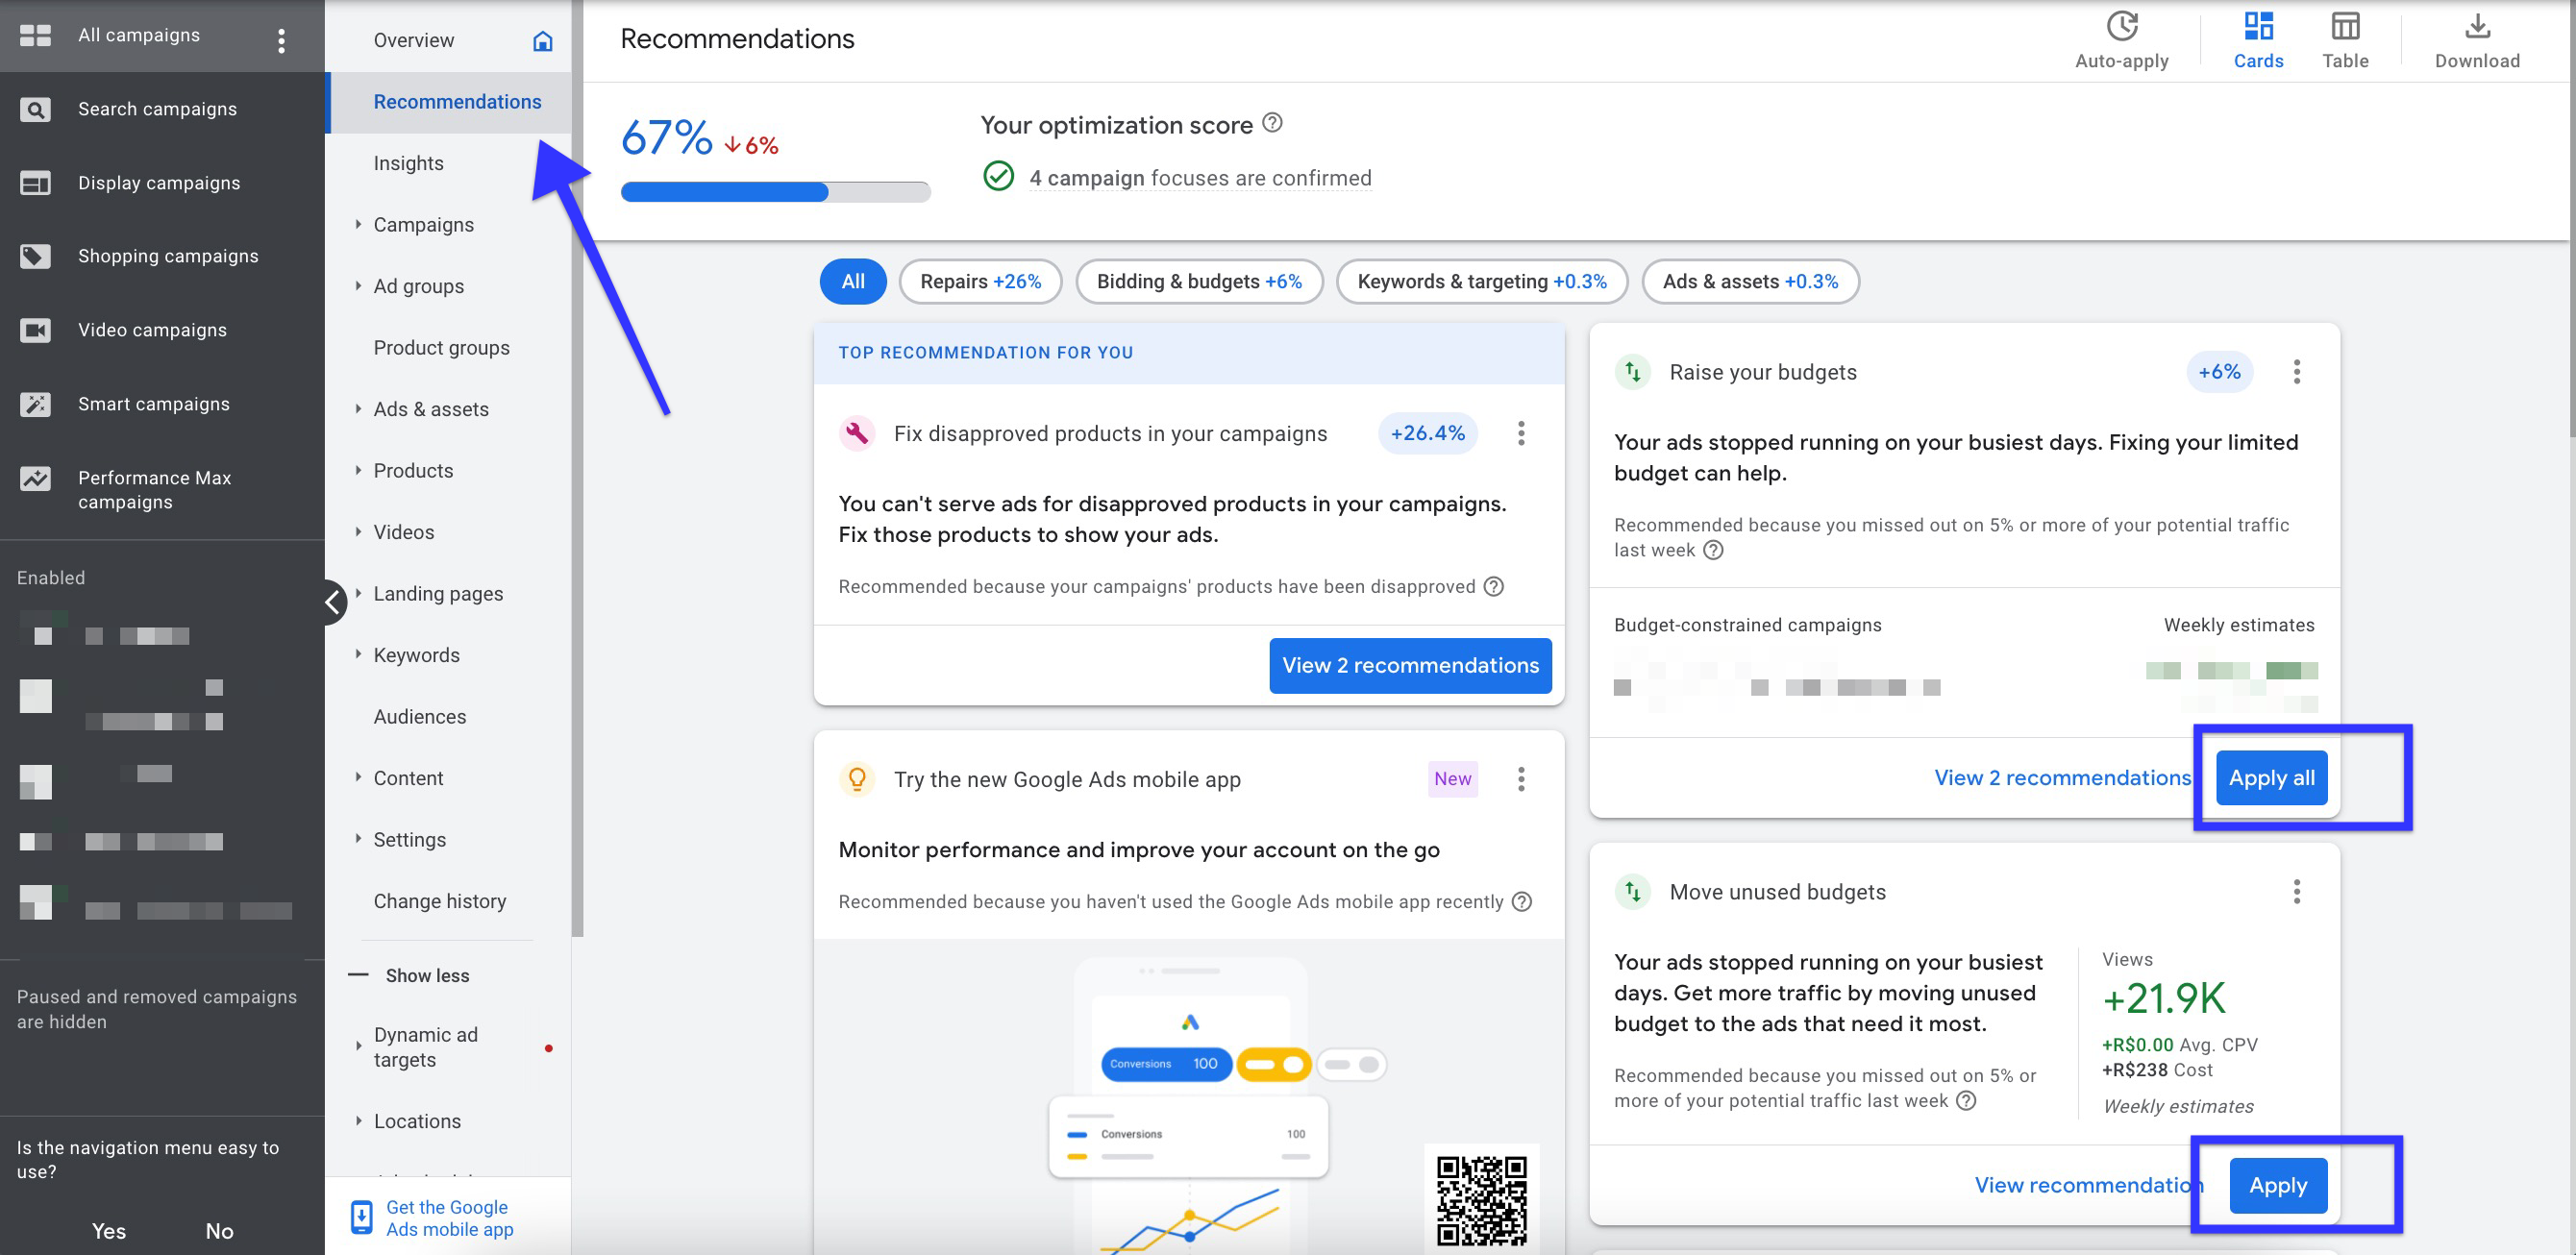Click the Performance Max campaigns chart icon
2576x1255 pixels.
pyautogui.click(x=35, y=478)
